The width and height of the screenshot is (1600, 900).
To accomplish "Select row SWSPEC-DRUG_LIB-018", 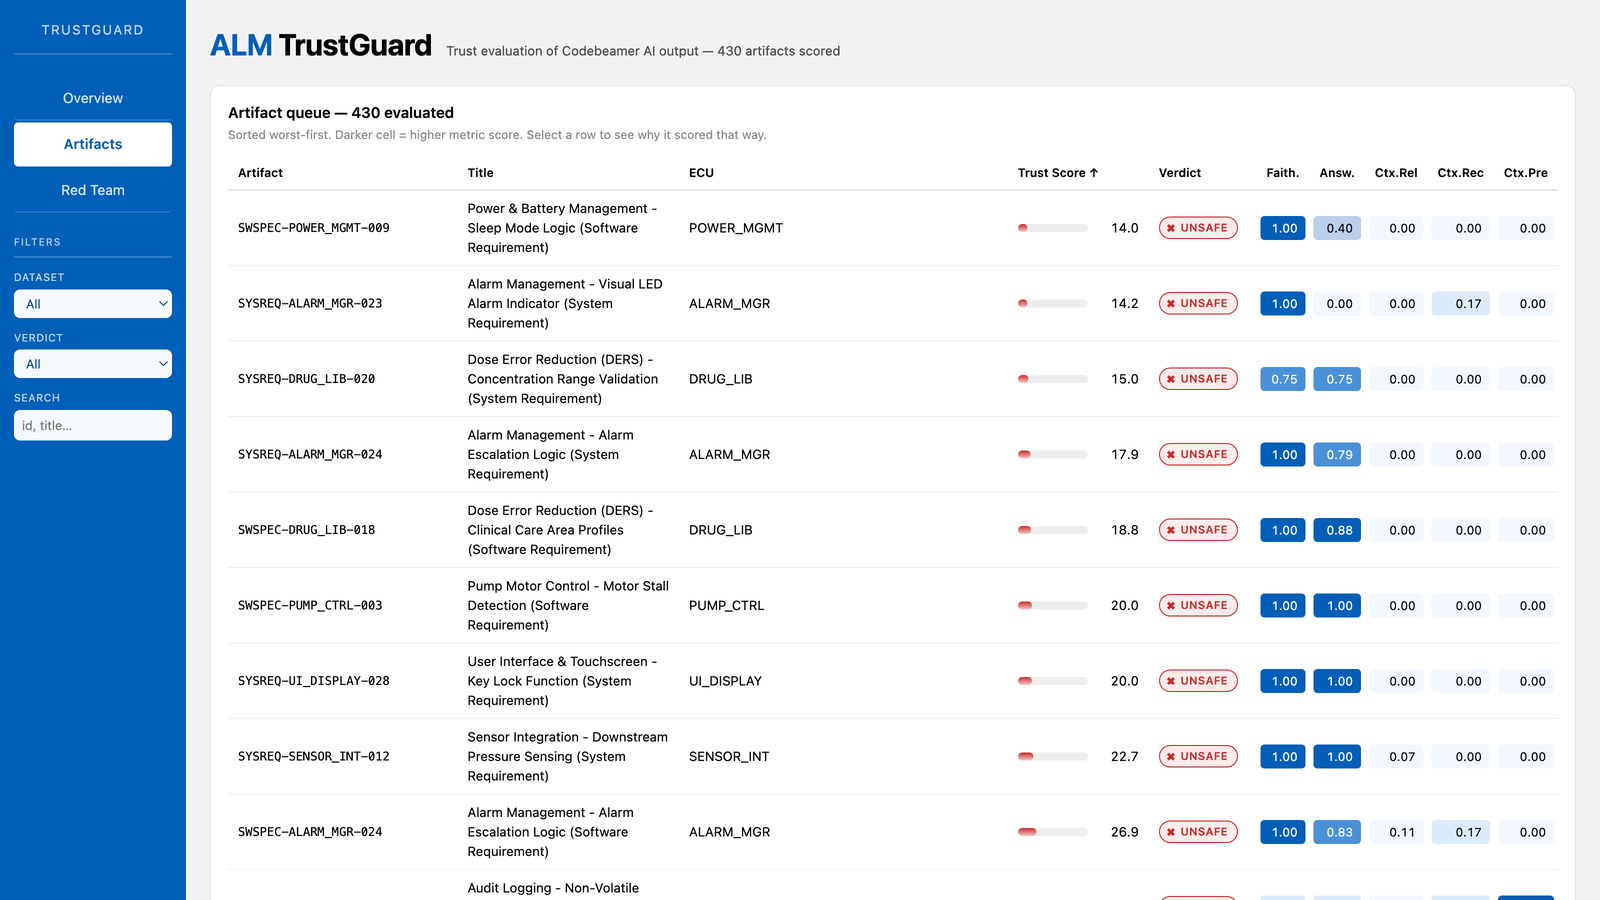I will 893,530.
